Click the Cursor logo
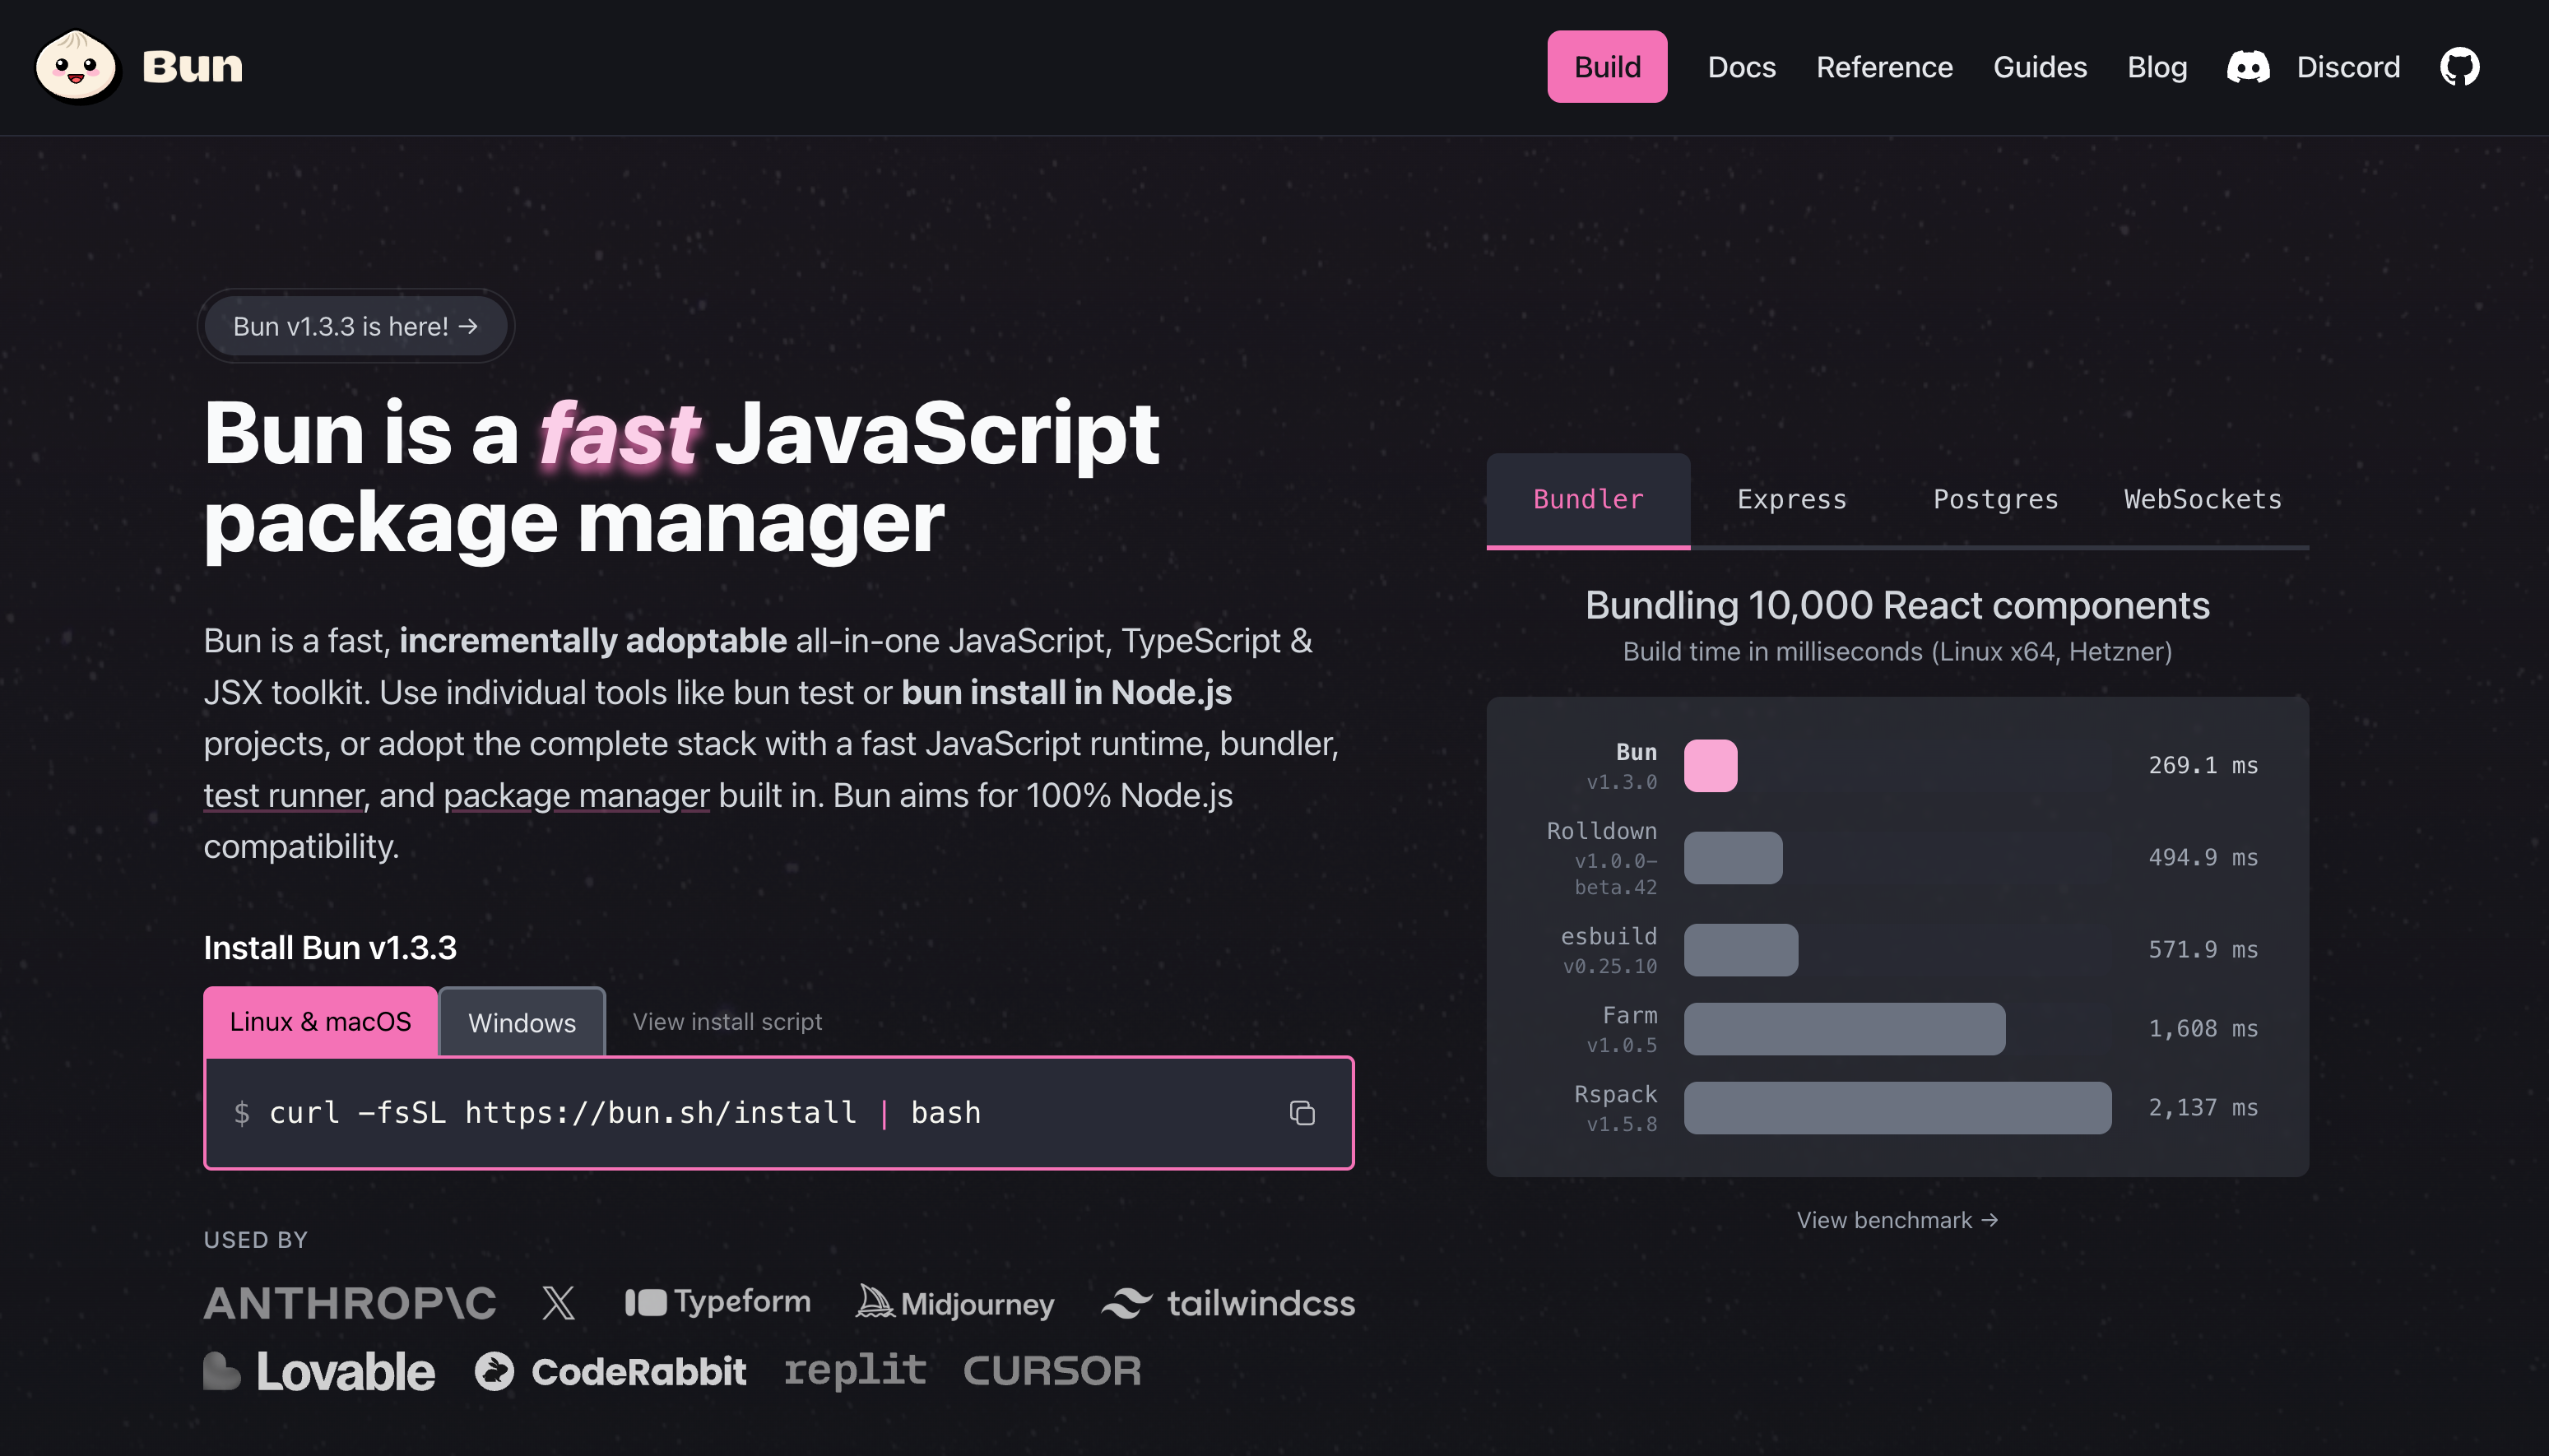2549x1456 pixels. point(1052,1371)
